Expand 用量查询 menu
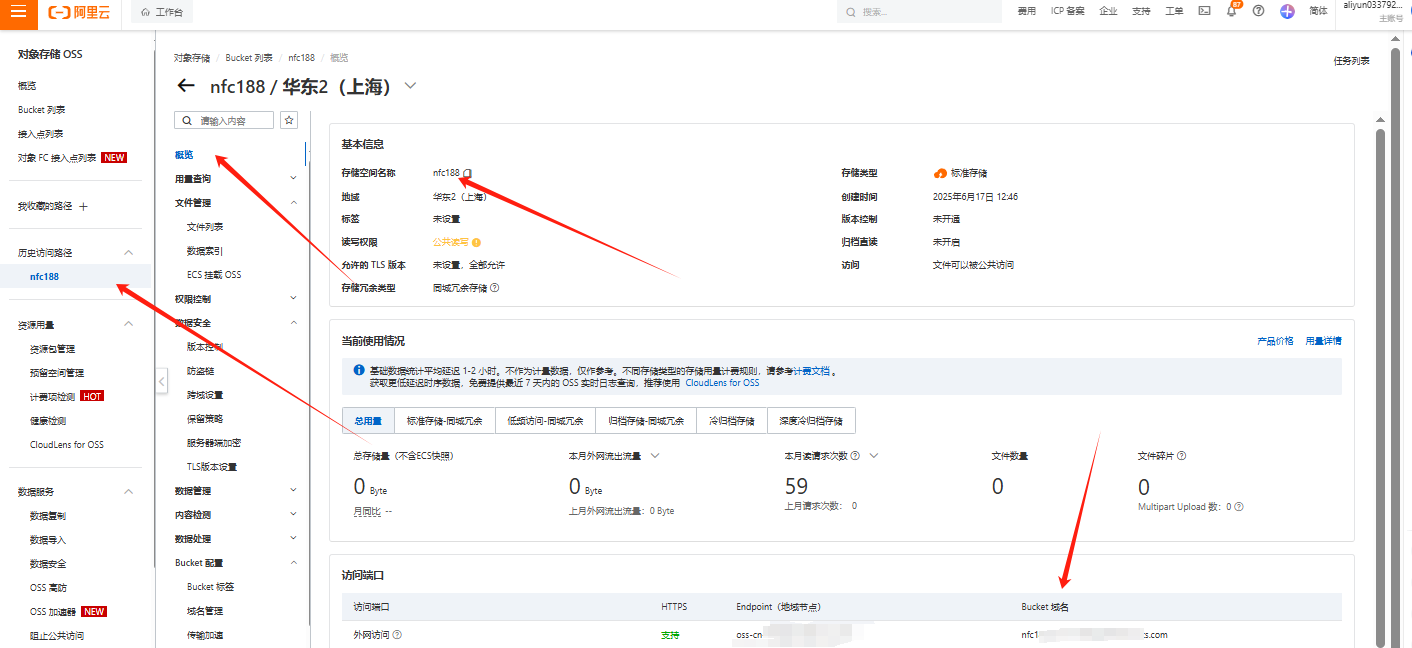 (293, 178)
